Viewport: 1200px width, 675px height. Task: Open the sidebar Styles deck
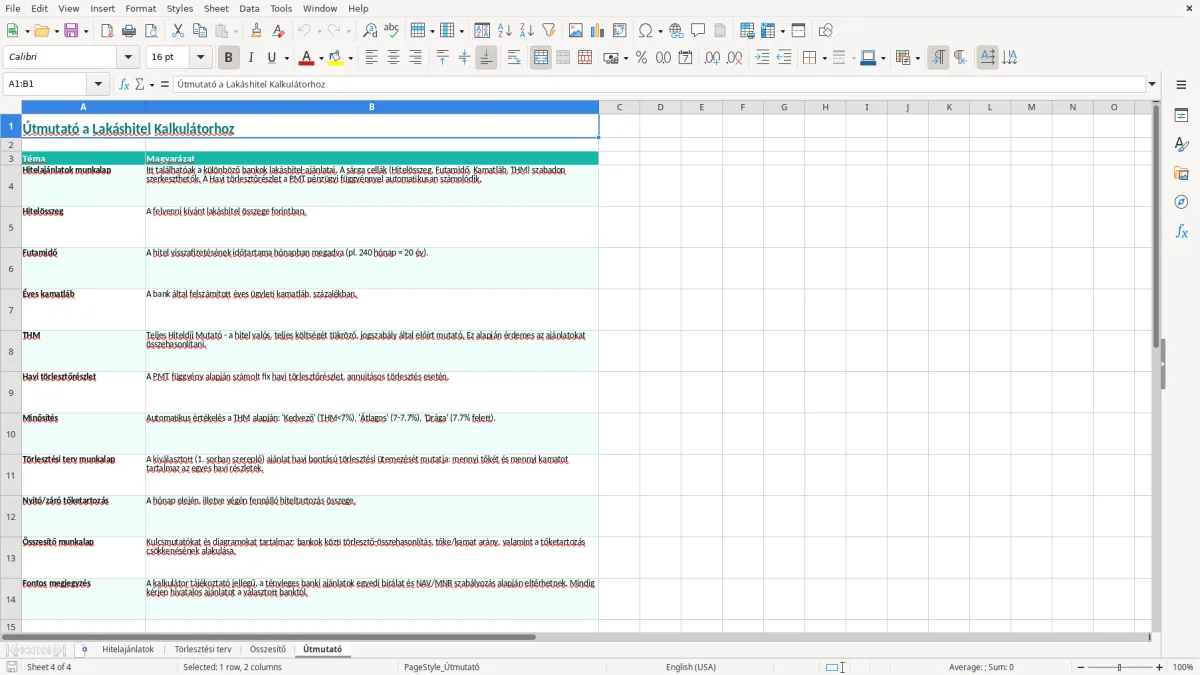coord(1181,144)
